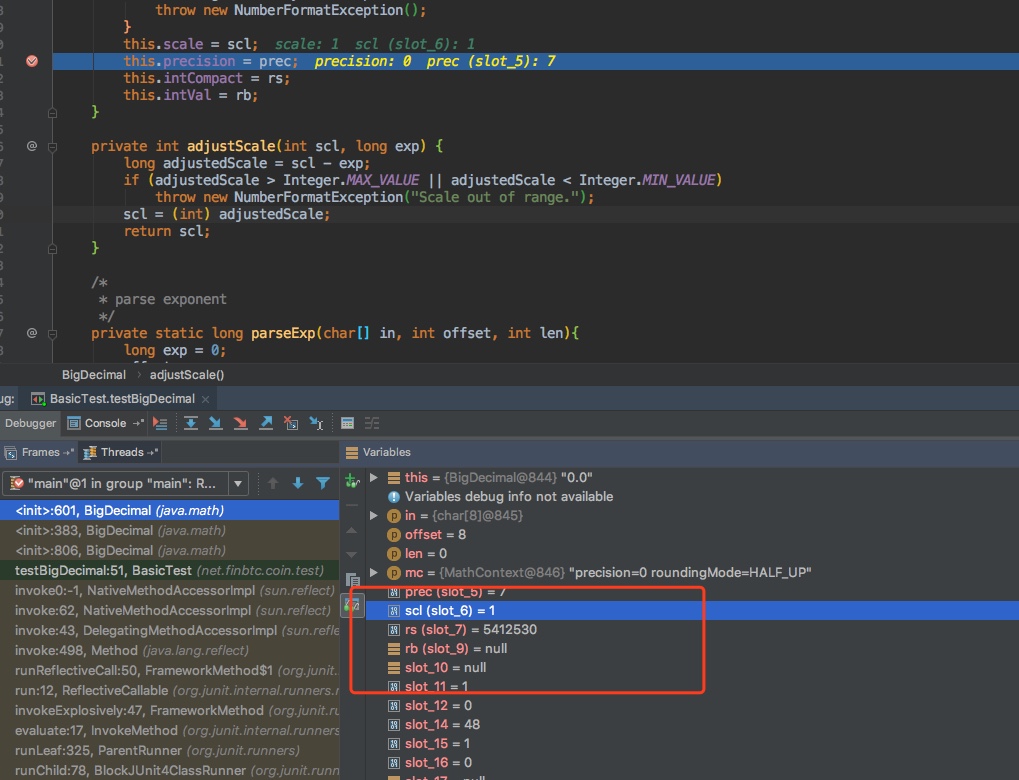Expand the 'in' char array variable
The width and height of the screenshot is (1019, 780).
tap(374, 515)
